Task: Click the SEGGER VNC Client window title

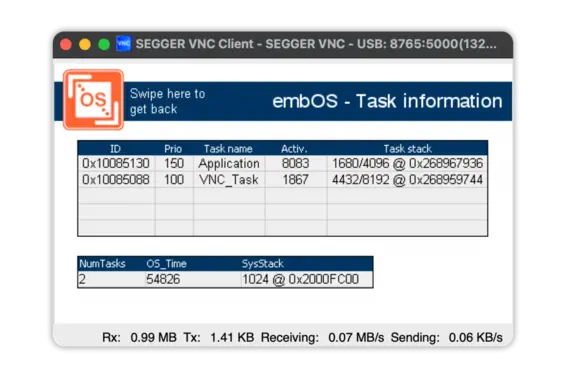Action: pos(316,44)
